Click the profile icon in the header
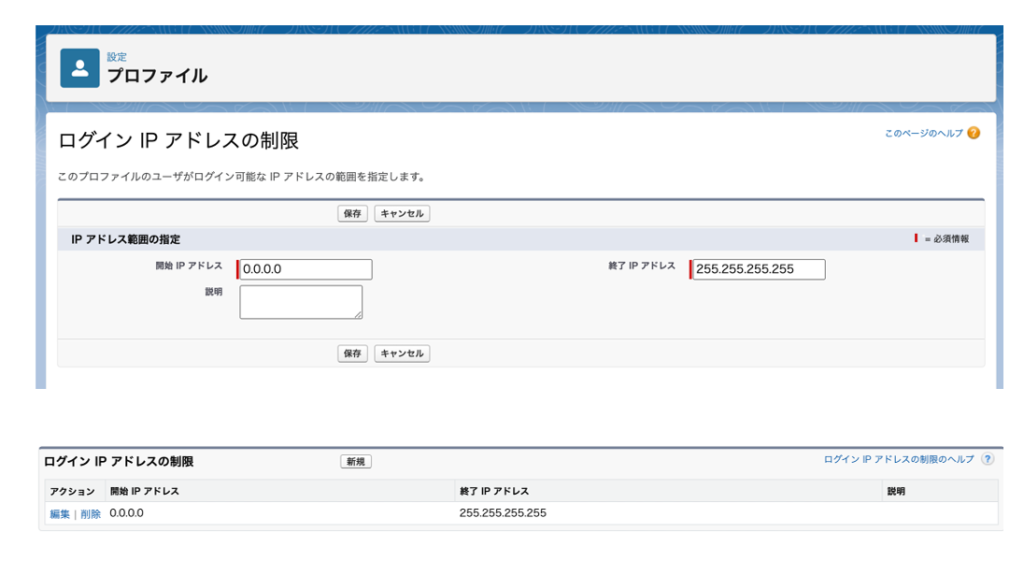Viewport: 1024px width, 561px height. 80,68
